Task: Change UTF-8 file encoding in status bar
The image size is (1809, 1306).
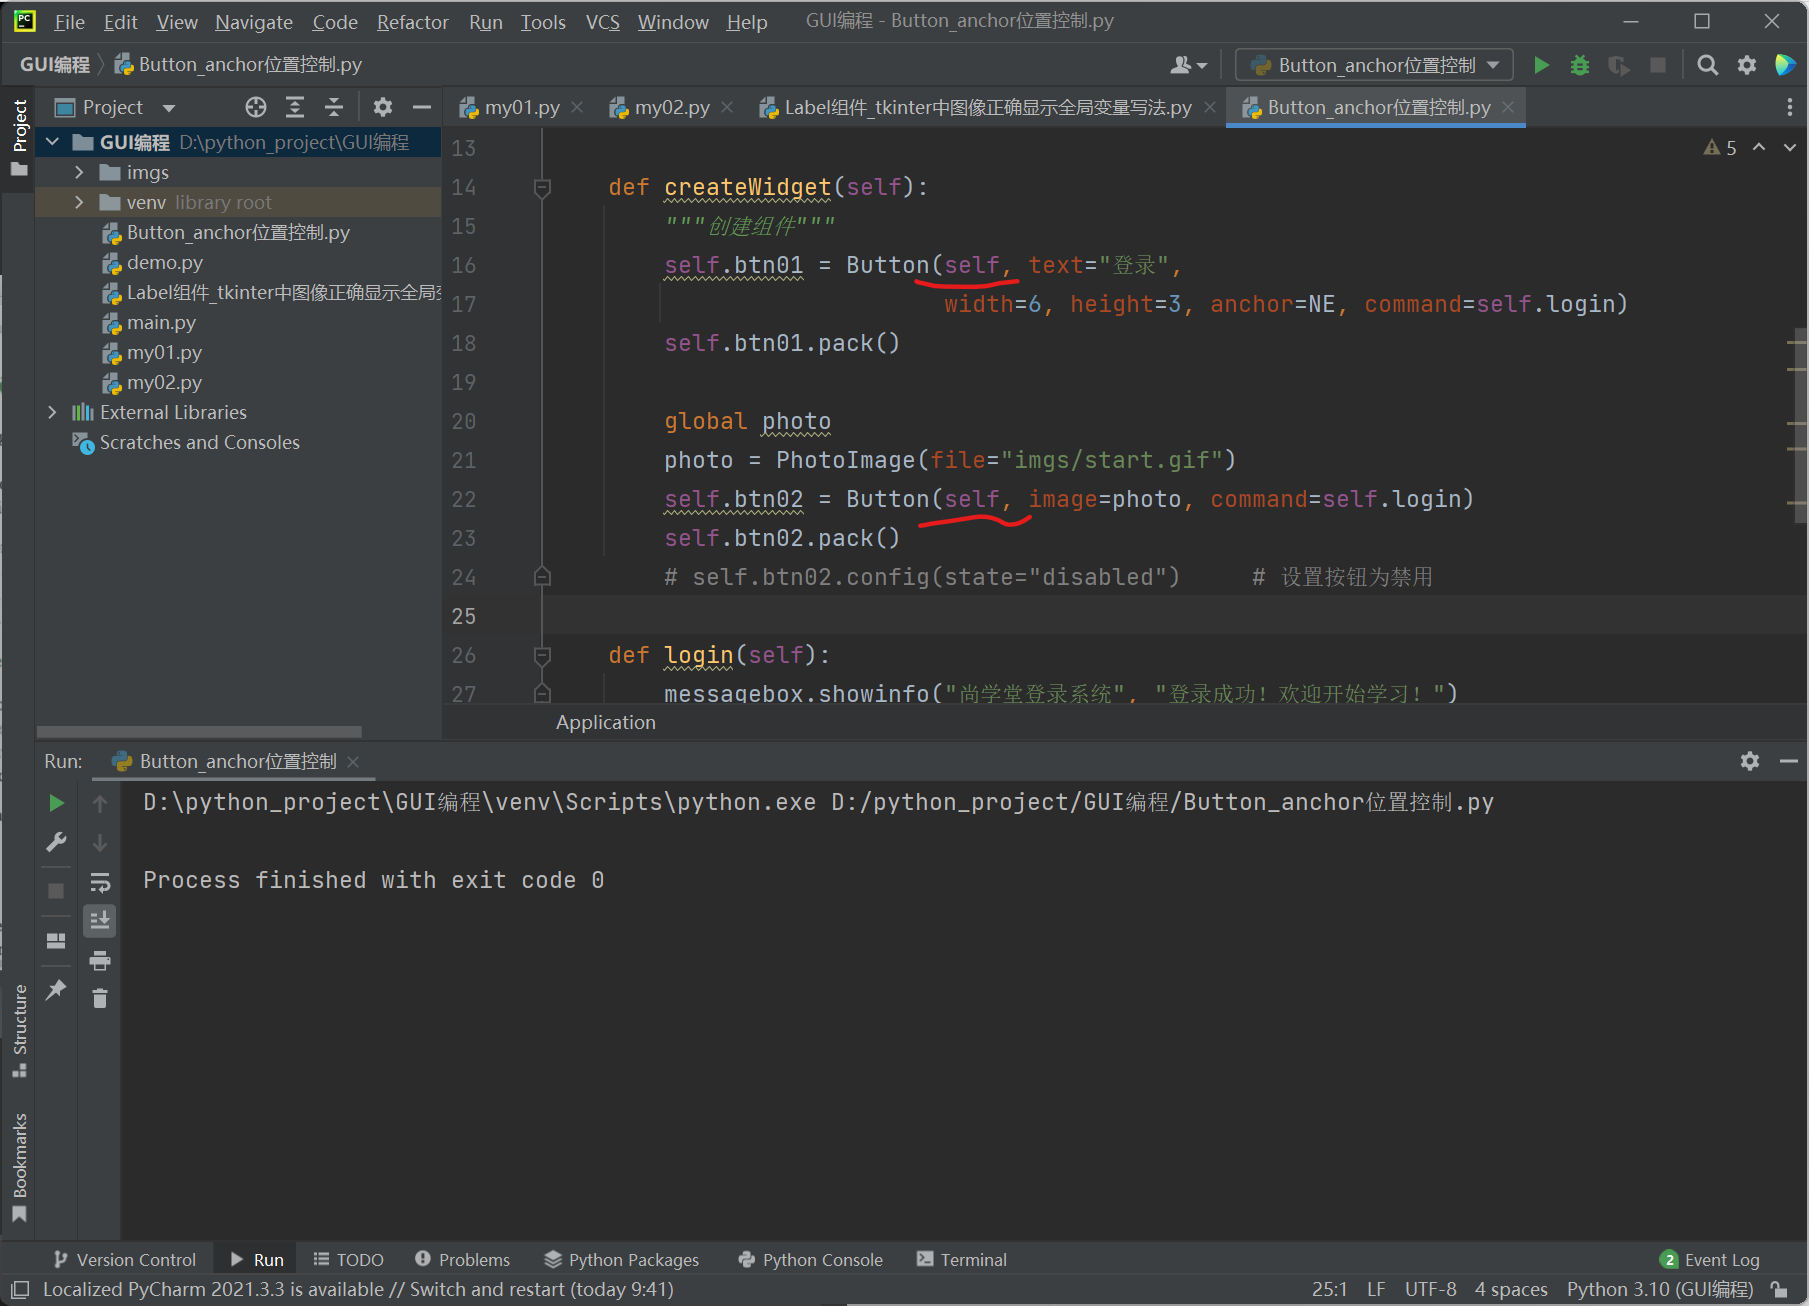Action: click(x=1430, y=1289)
